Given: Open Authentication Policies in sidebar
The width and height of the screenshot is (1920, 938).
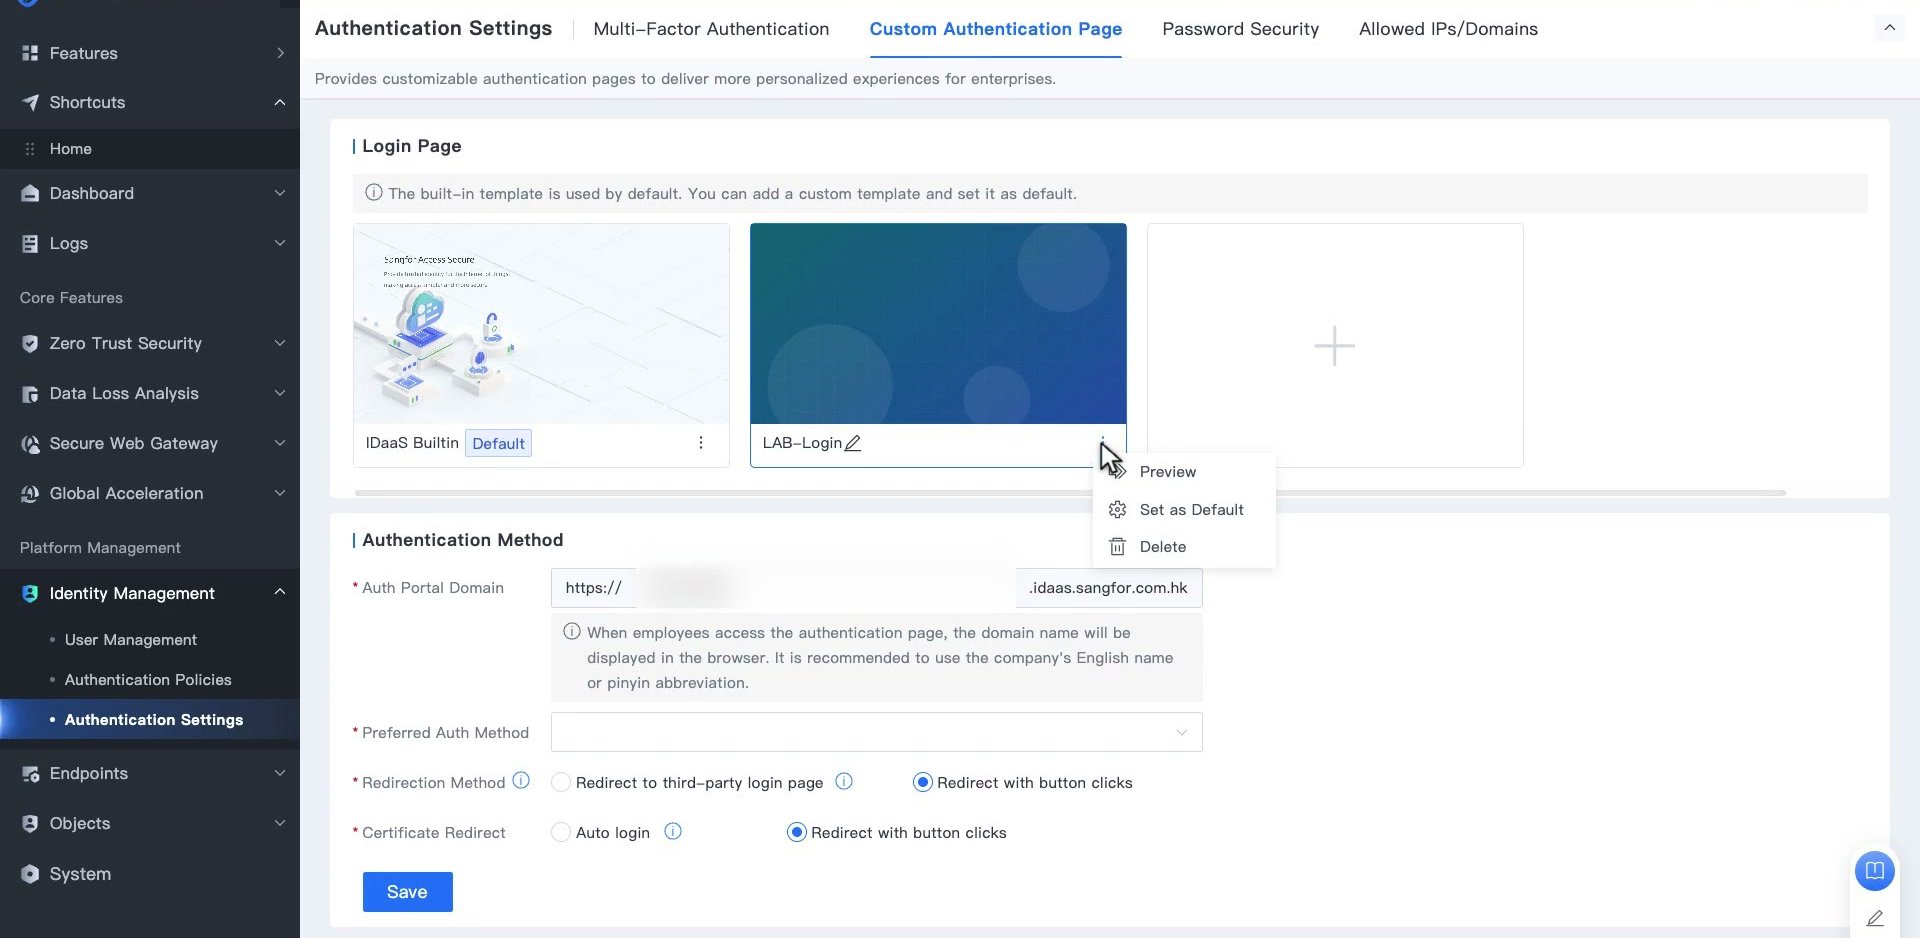Looking at the screenshot, I should coord(148,680).
